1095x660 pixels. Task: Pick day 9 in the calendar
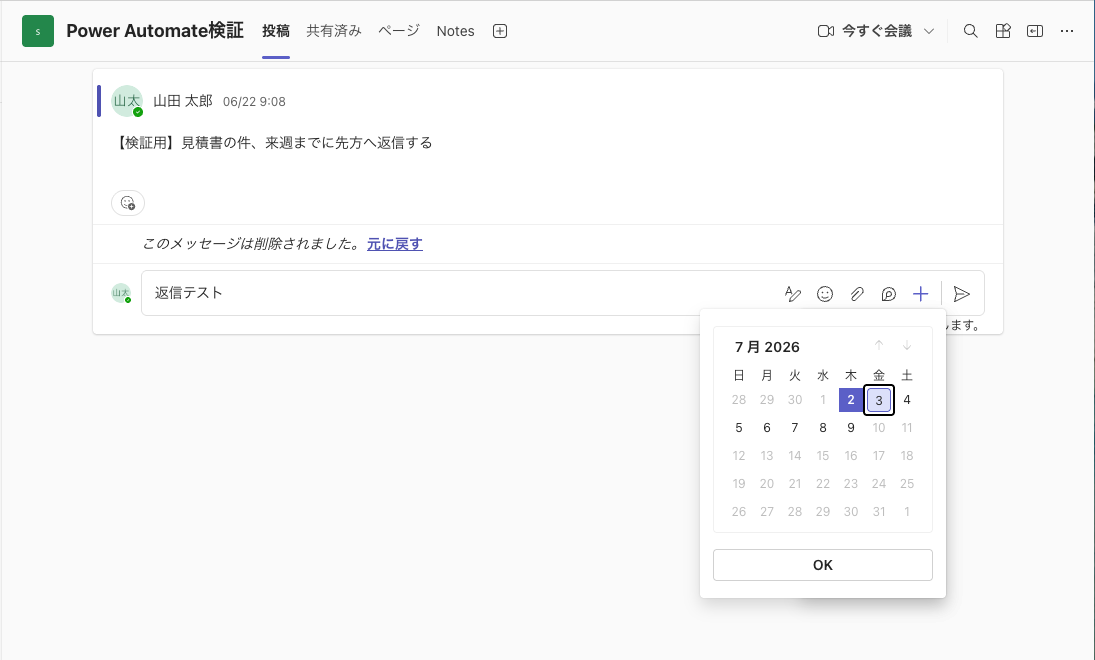coord(851,427)
